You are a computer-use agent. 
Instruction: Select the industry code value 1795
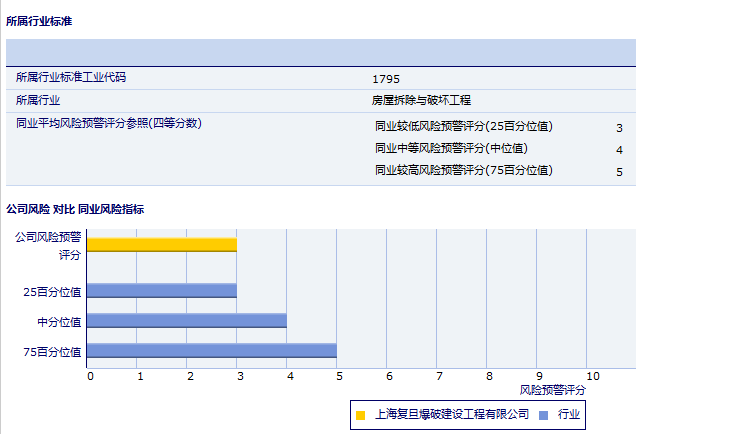click(x=386, y=79)
